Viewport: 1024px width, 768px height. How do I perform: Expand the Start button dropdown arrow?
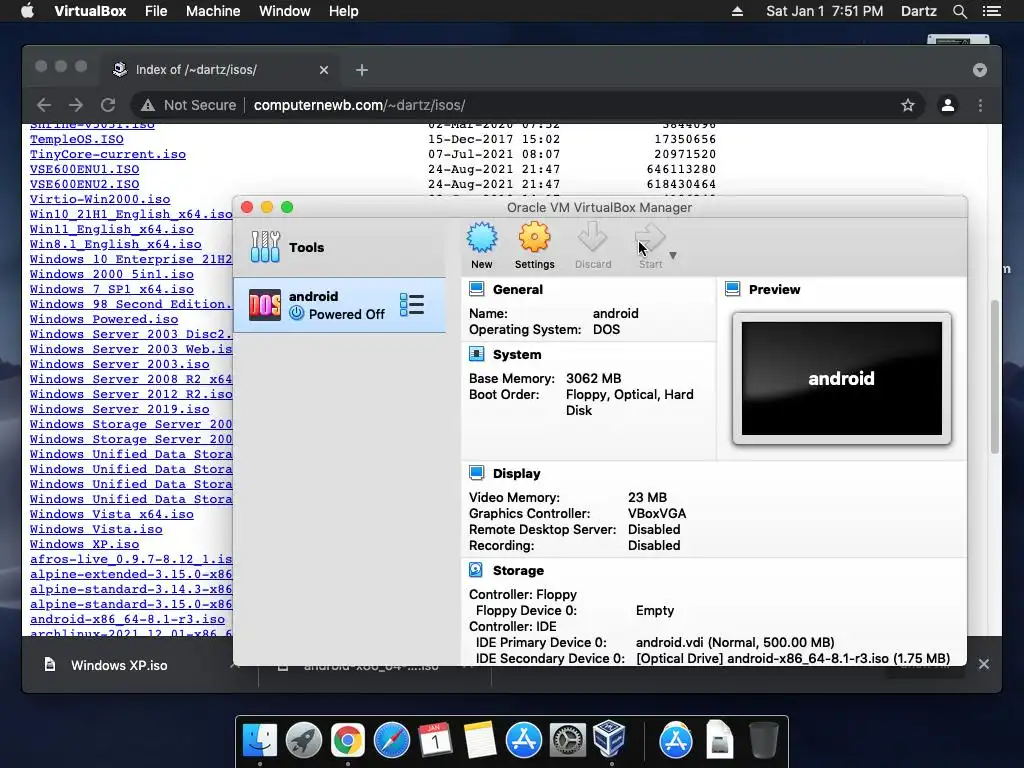(x=673, y=255)
